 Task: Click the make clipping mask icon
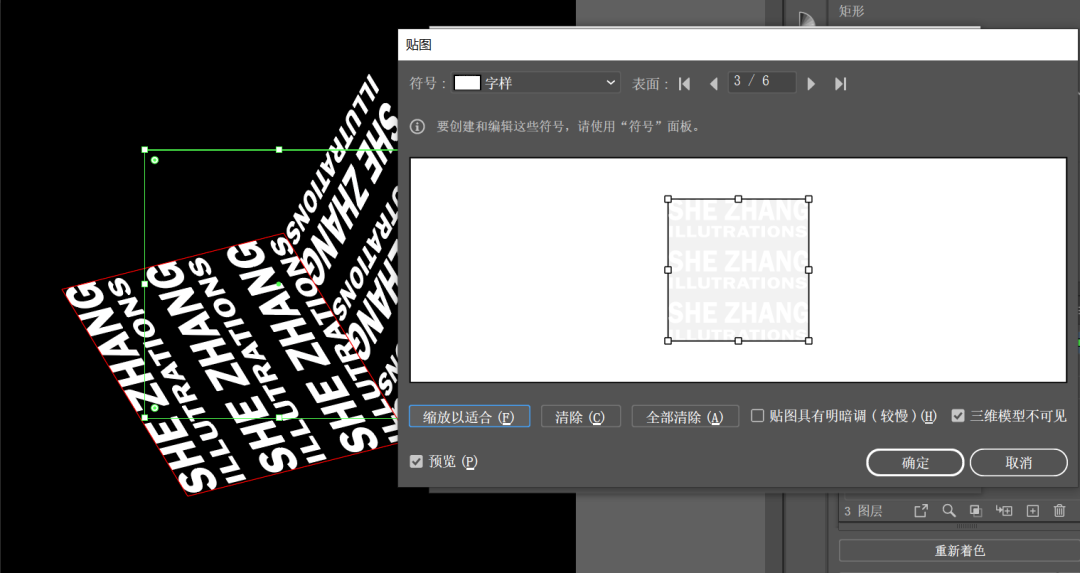(x=975, y=511)
